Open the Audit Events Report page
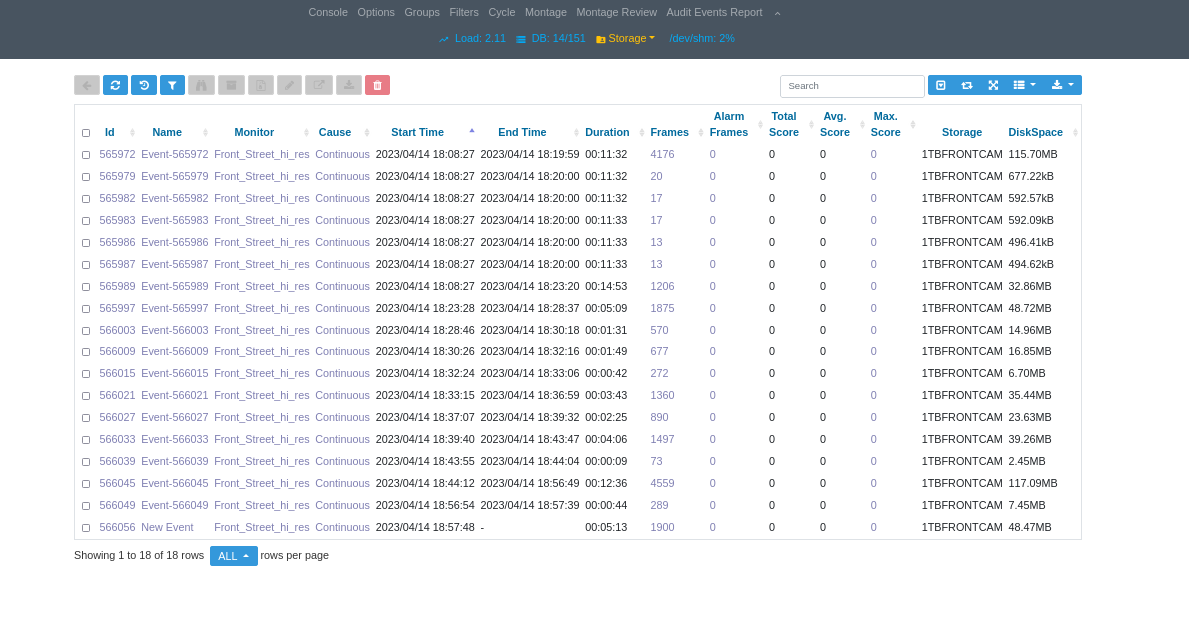 tap(714, 12)
